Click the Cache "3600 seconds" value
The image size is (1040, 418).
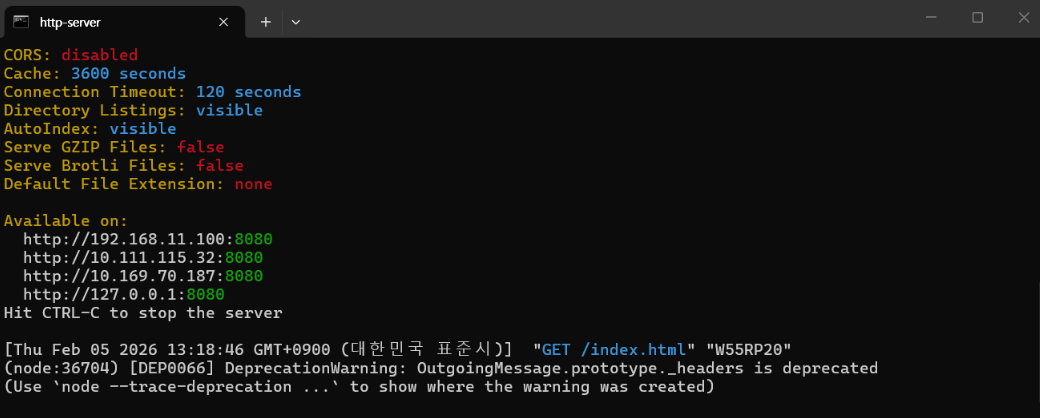click(128, 74)
